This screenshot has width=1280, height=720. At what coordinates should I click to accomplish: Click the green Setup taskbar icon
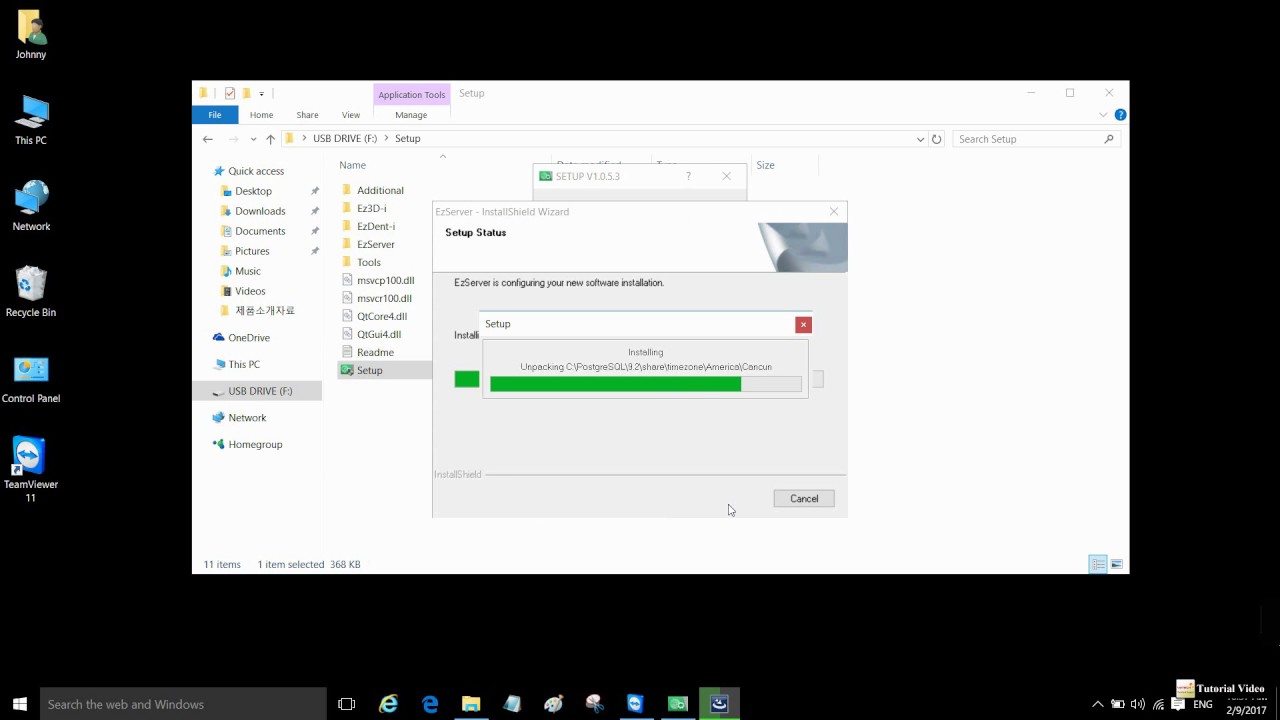tap(677, 704)
